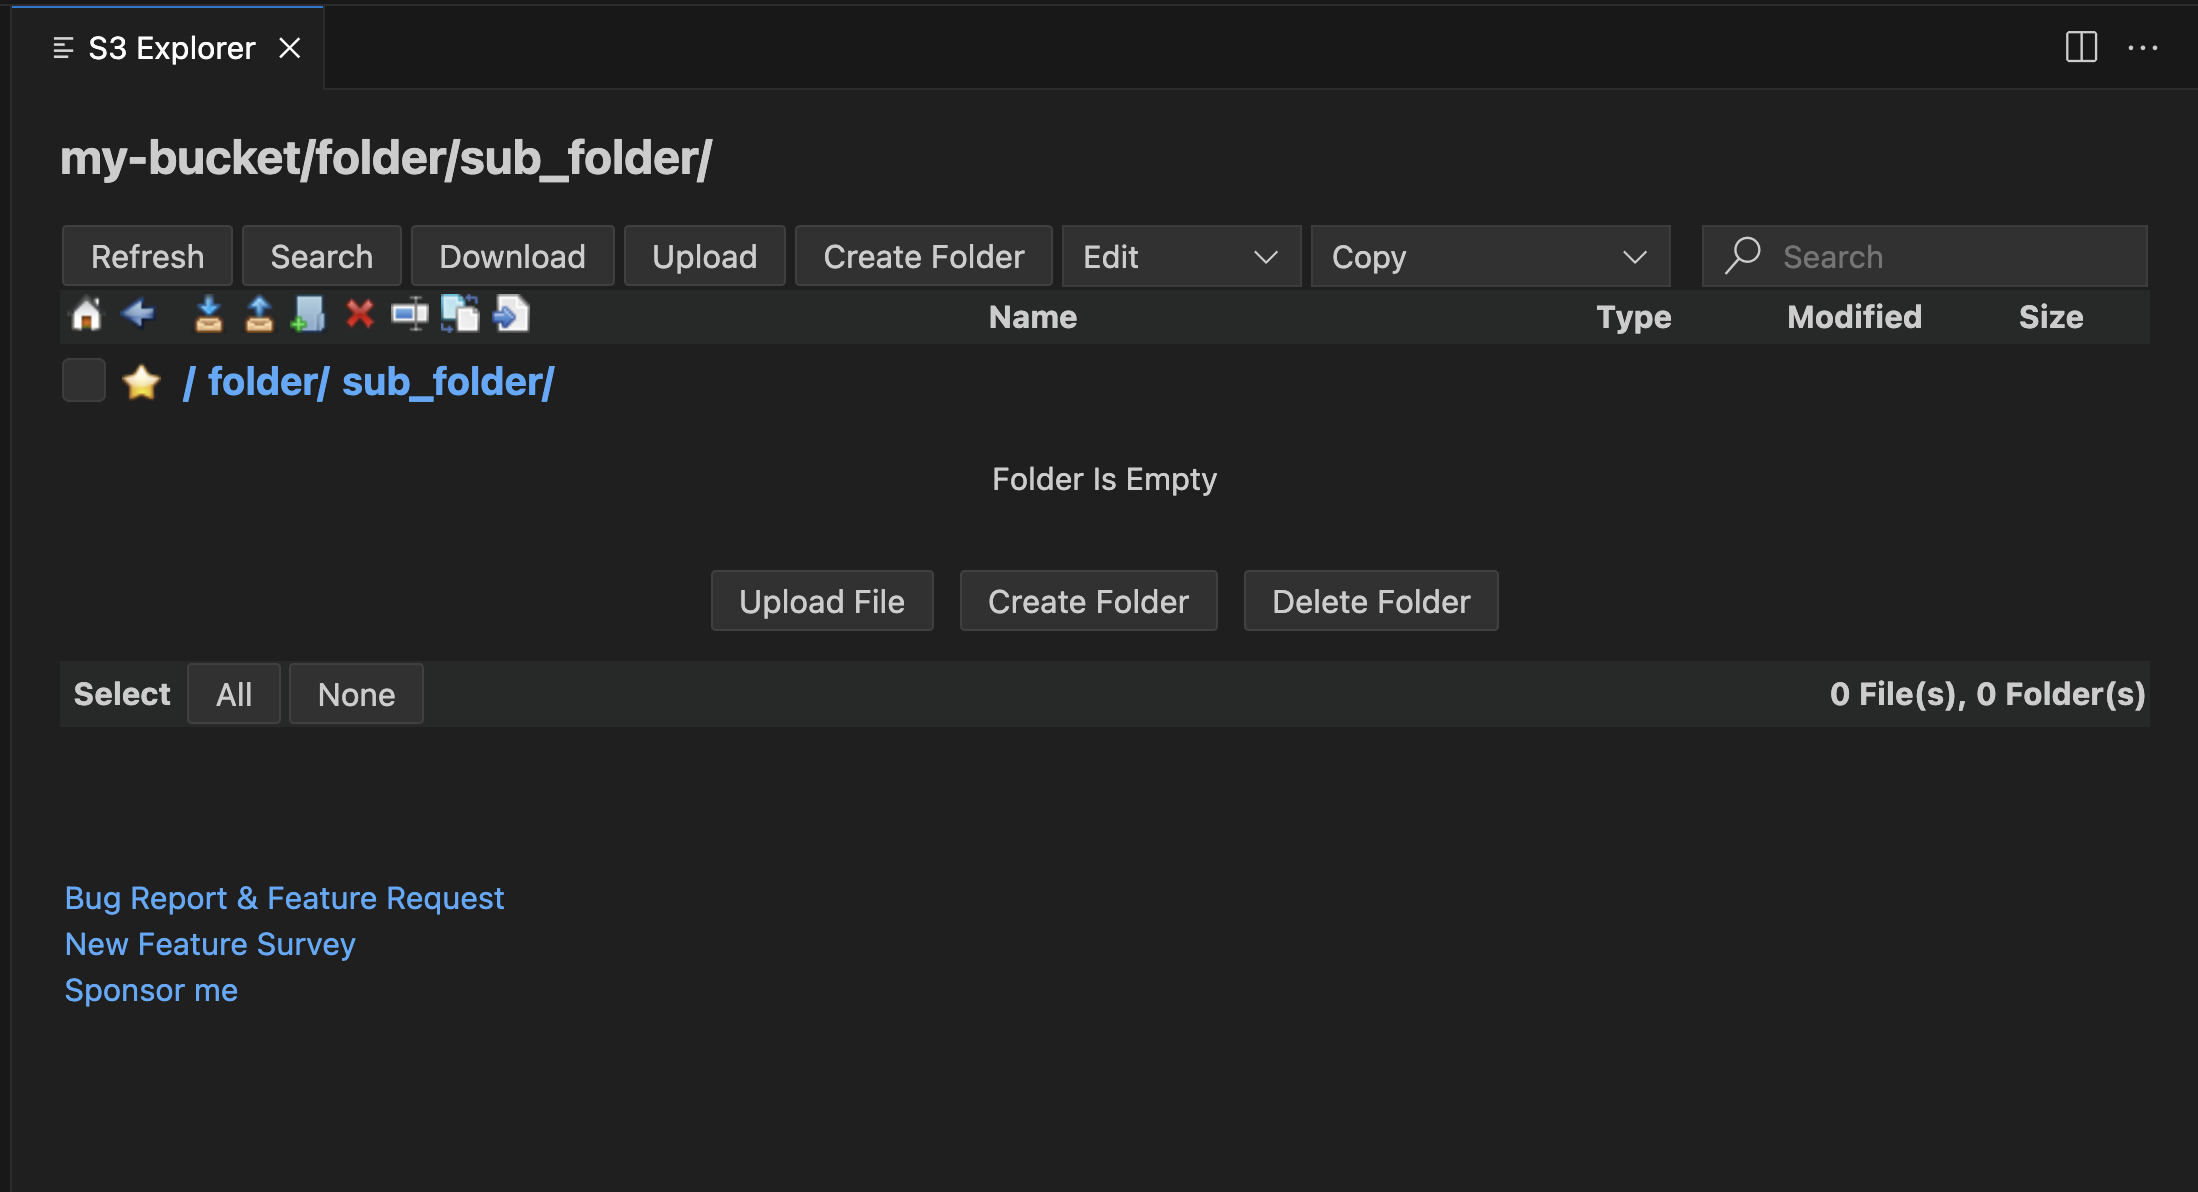This screenshot has height=1192, width=2198.
Task: Open the rename icon in the toolbar
Action: 409,314
